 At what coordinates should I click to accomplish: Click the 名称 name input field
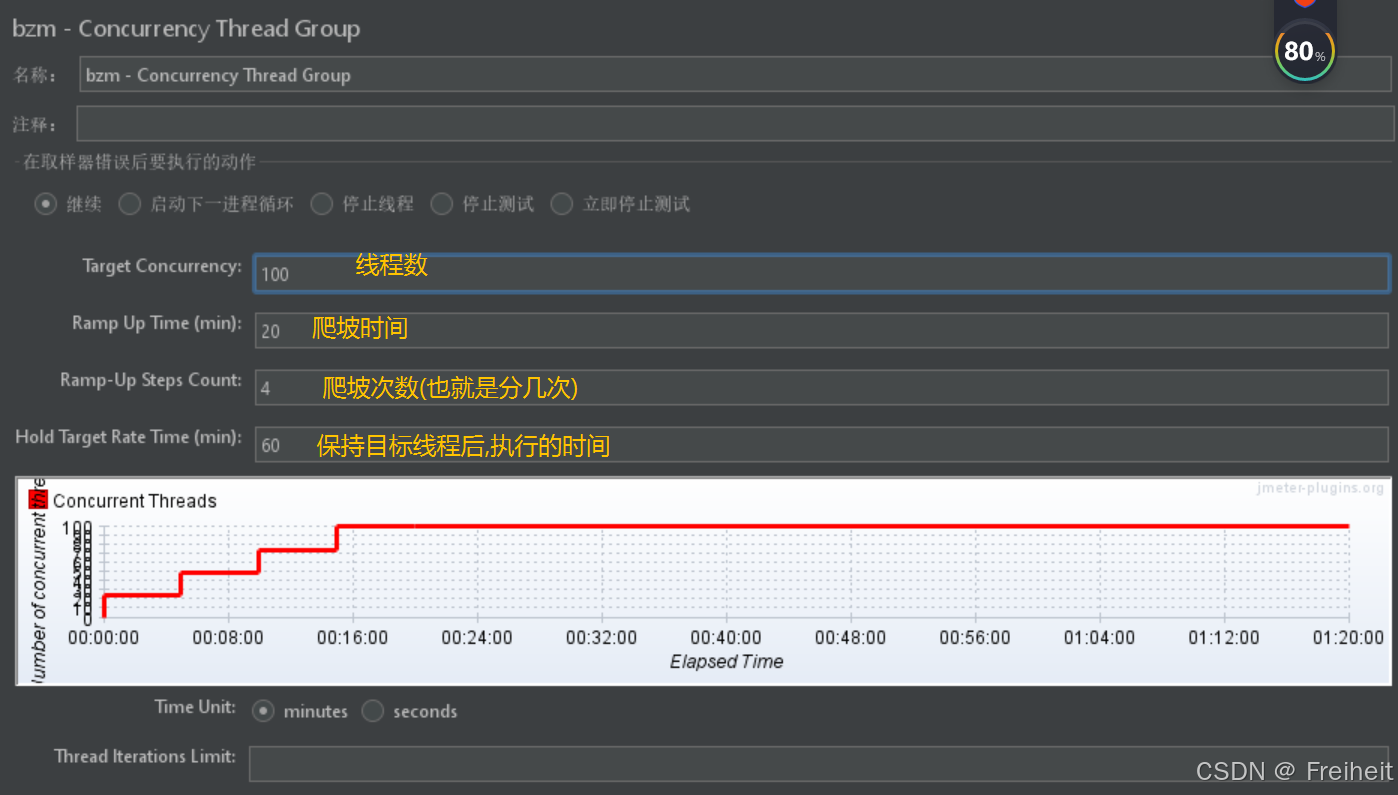click(735, 75)
